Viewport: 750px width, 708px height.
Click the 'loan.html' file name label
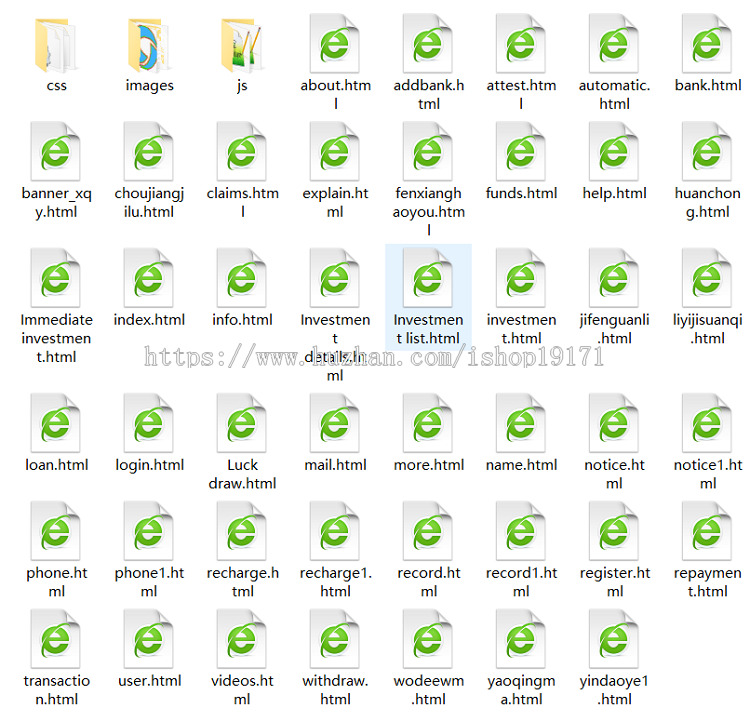(x=56, y=465)
